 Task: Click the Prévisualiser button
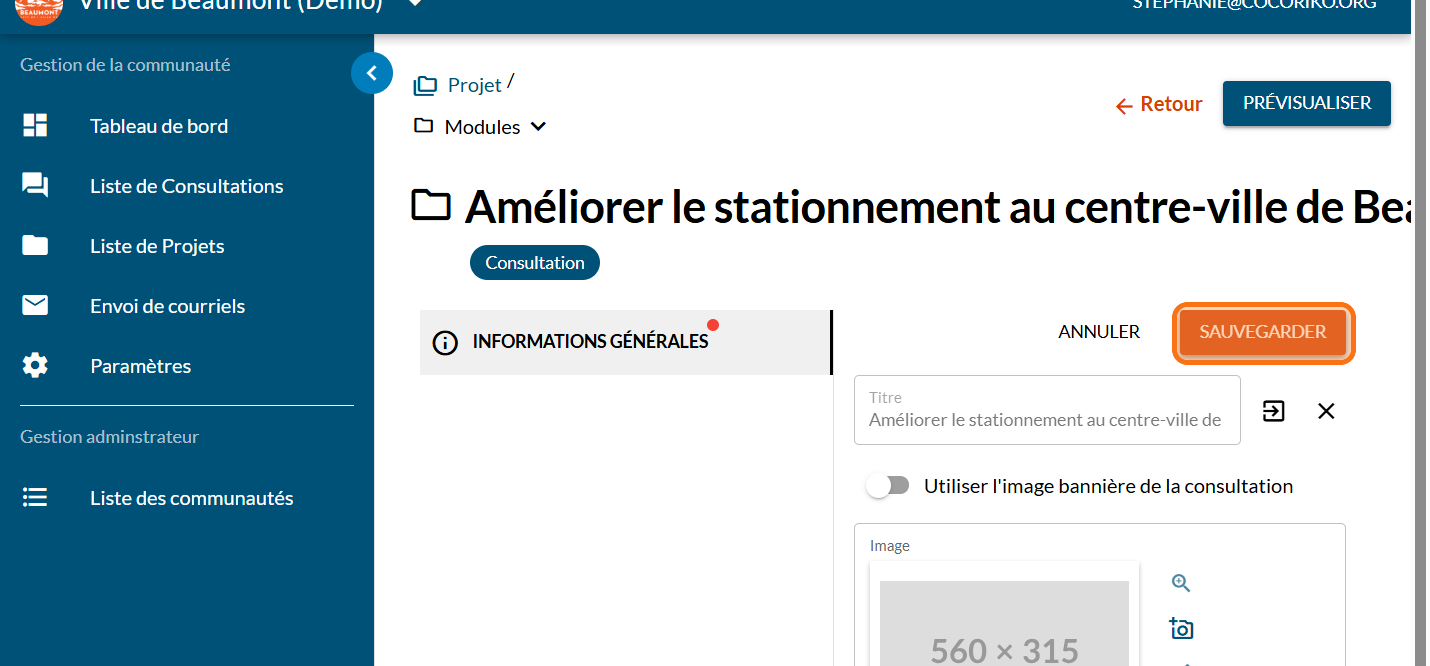1306,103
